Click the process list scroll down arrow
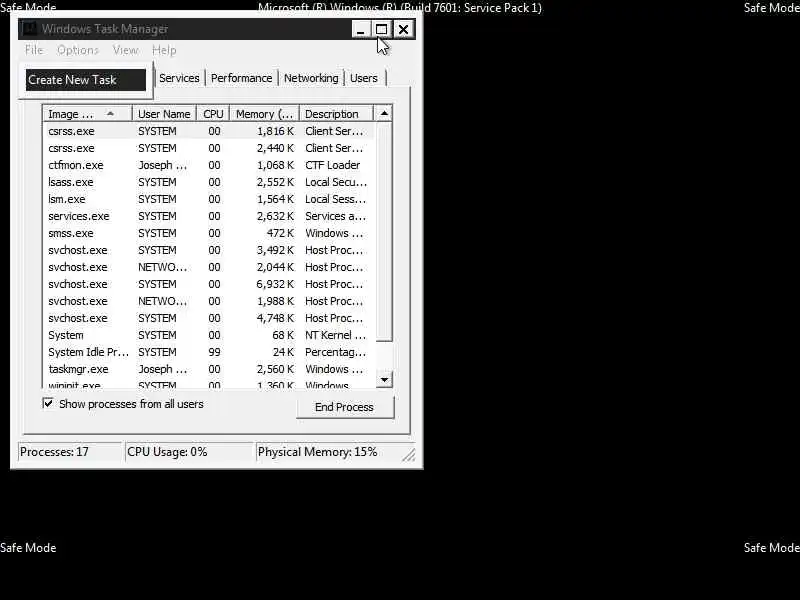The image size is (800, 600). click(x=384, y=380)
